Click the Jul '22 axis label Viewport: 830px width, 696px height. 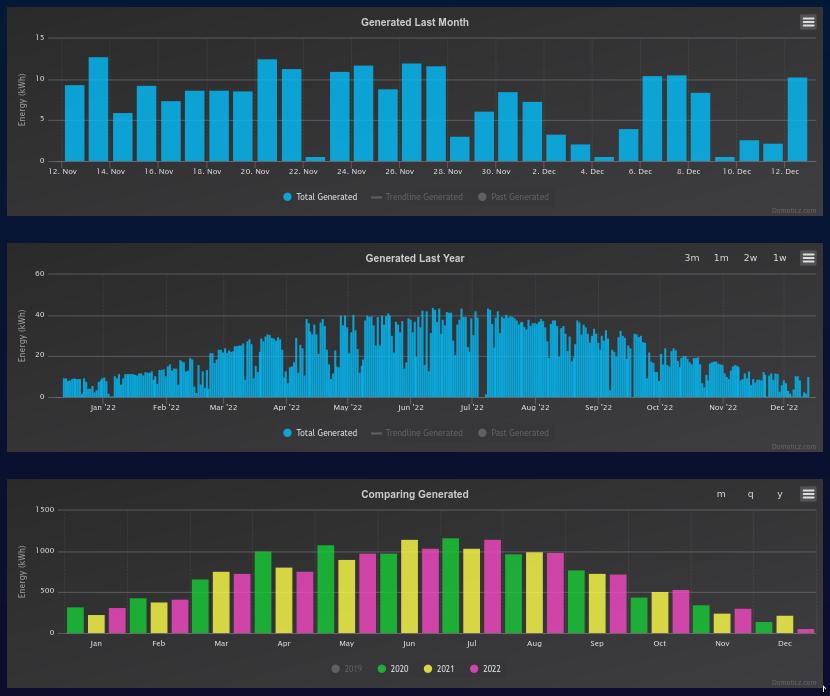point(472,408)
